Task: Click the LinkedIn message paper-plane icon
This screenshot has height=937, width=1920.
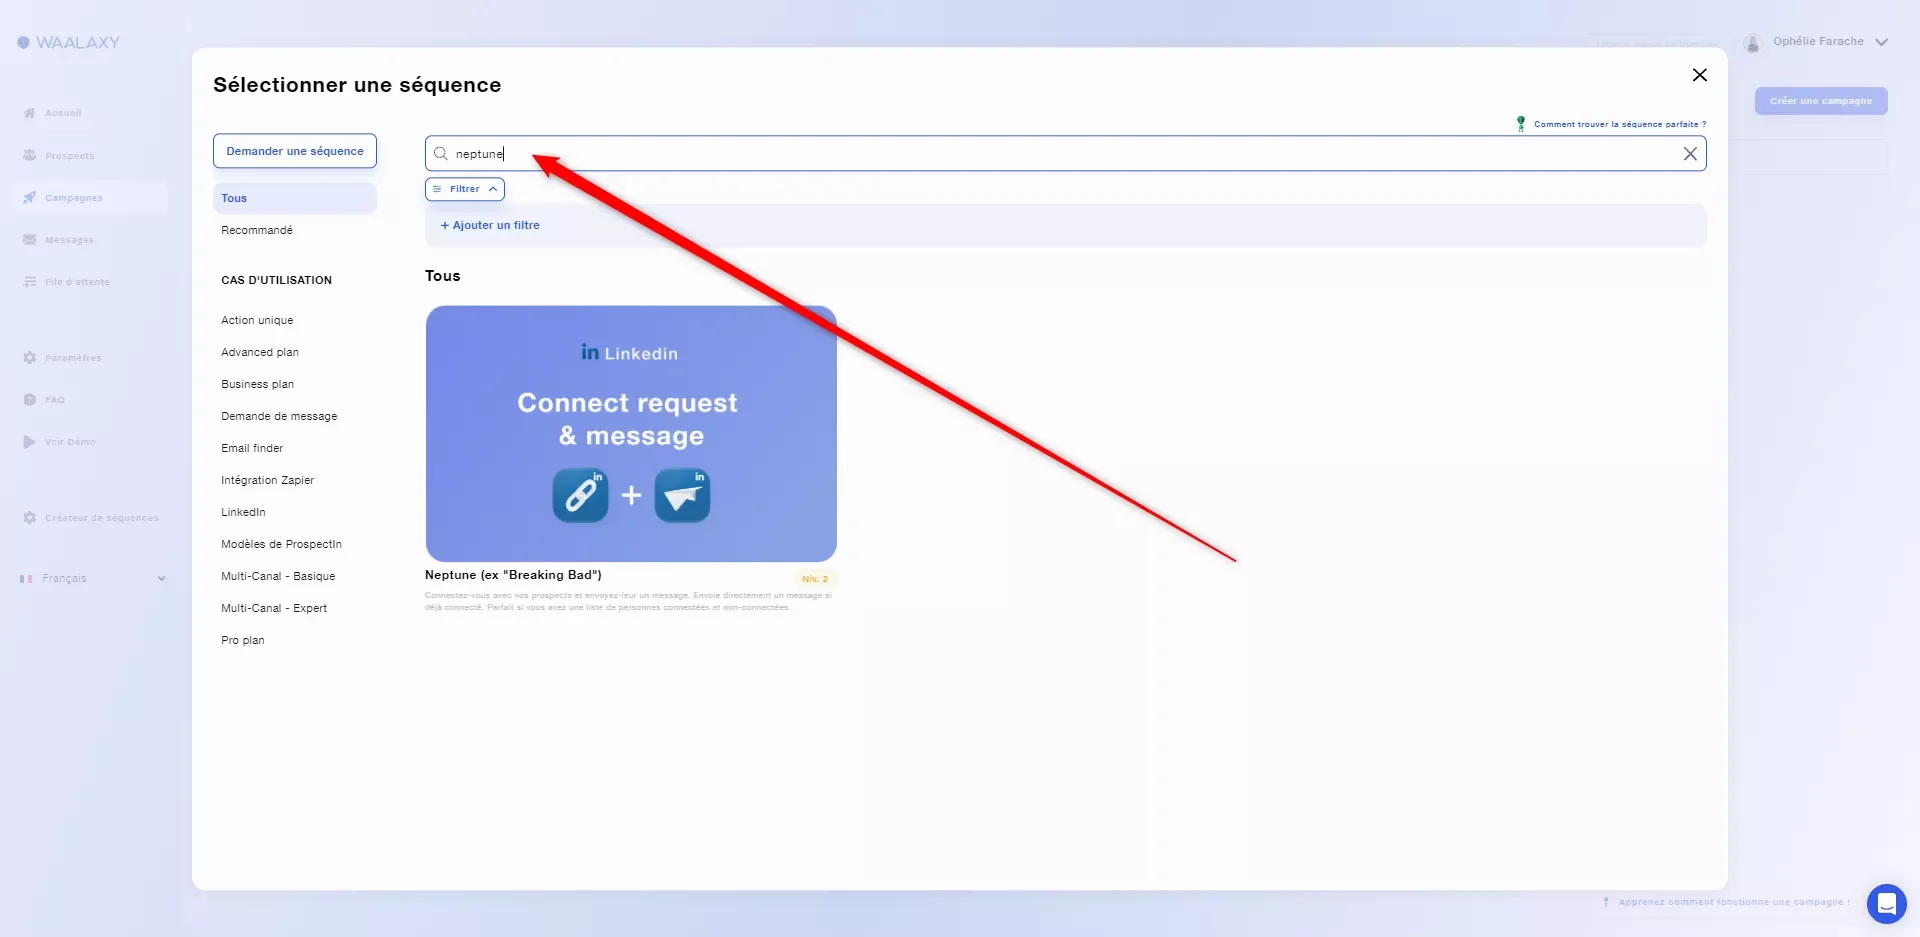Action: [x=682, y=495]
